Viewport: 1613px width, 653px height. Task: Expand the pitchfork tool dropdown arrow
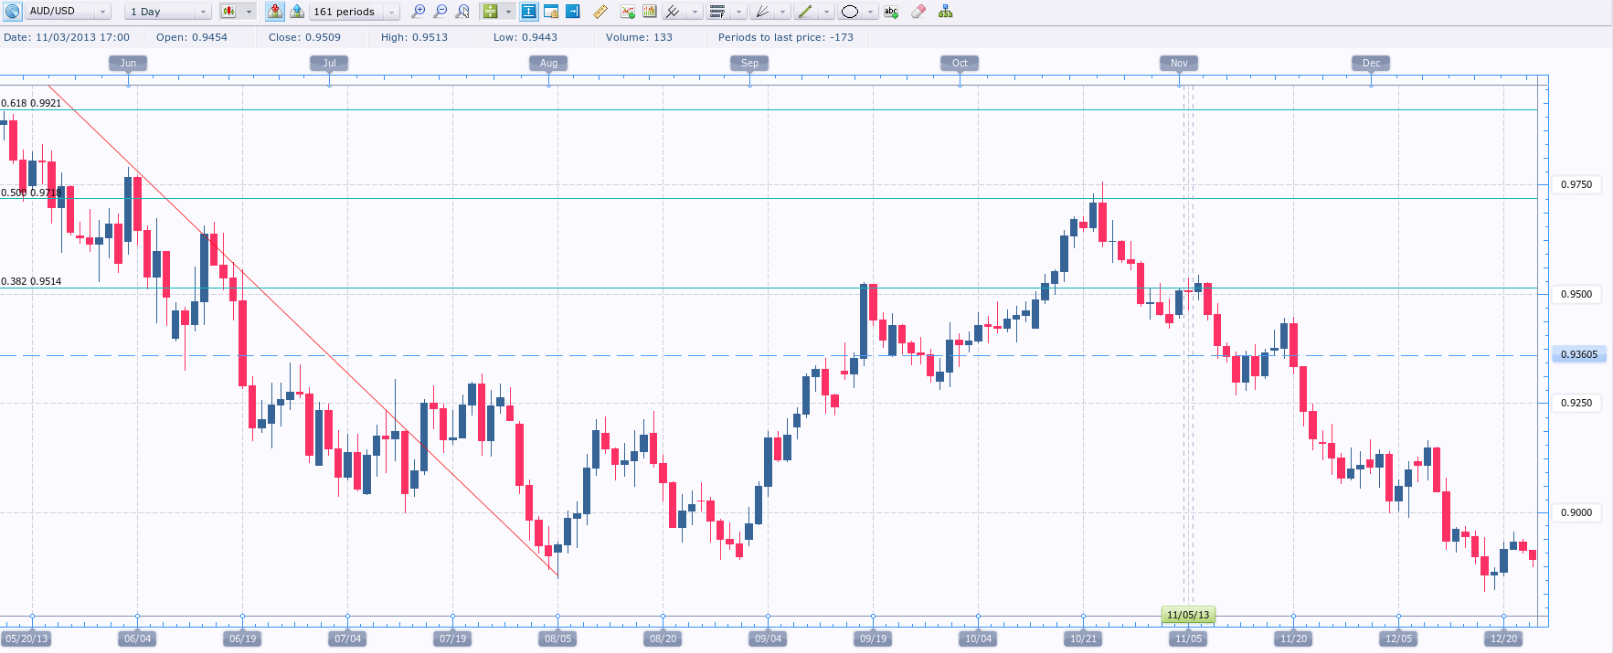695,12
